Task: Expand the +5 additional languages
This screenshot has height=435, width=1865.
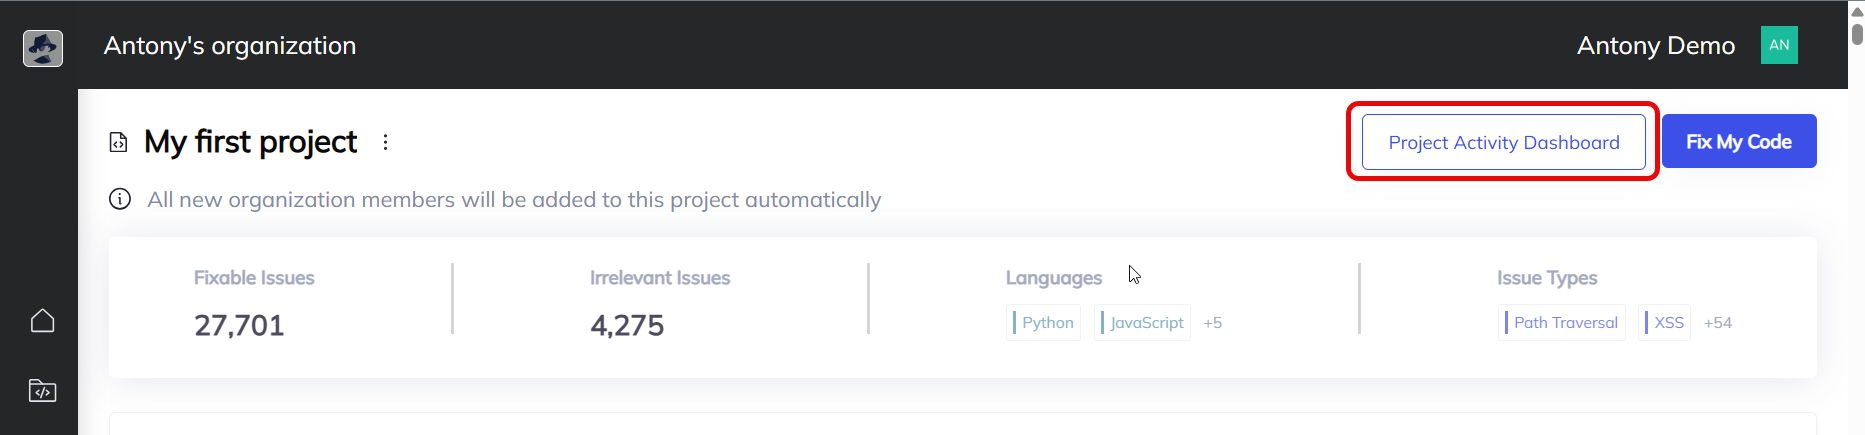Action: point(1212,323)
